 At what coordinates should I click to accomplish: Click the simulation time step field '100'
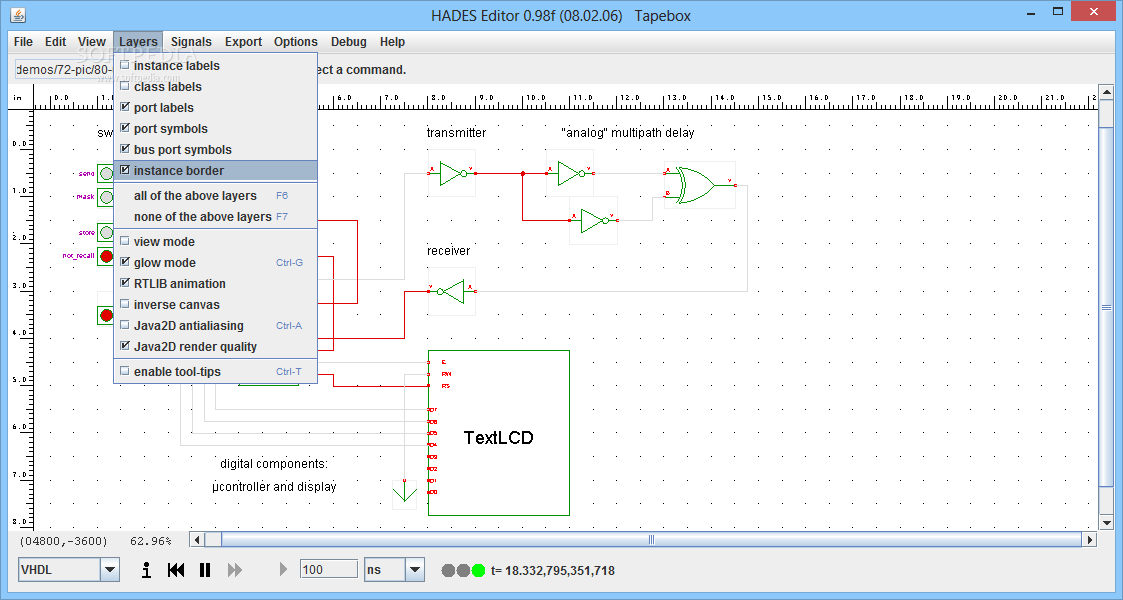point(329,569)
